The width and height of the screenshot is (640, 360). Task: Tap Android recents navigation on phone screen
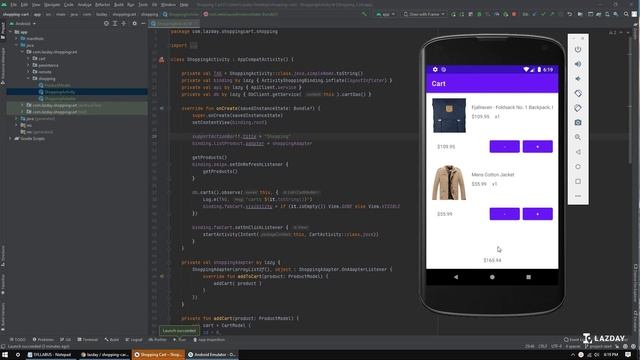click(529, 277)
